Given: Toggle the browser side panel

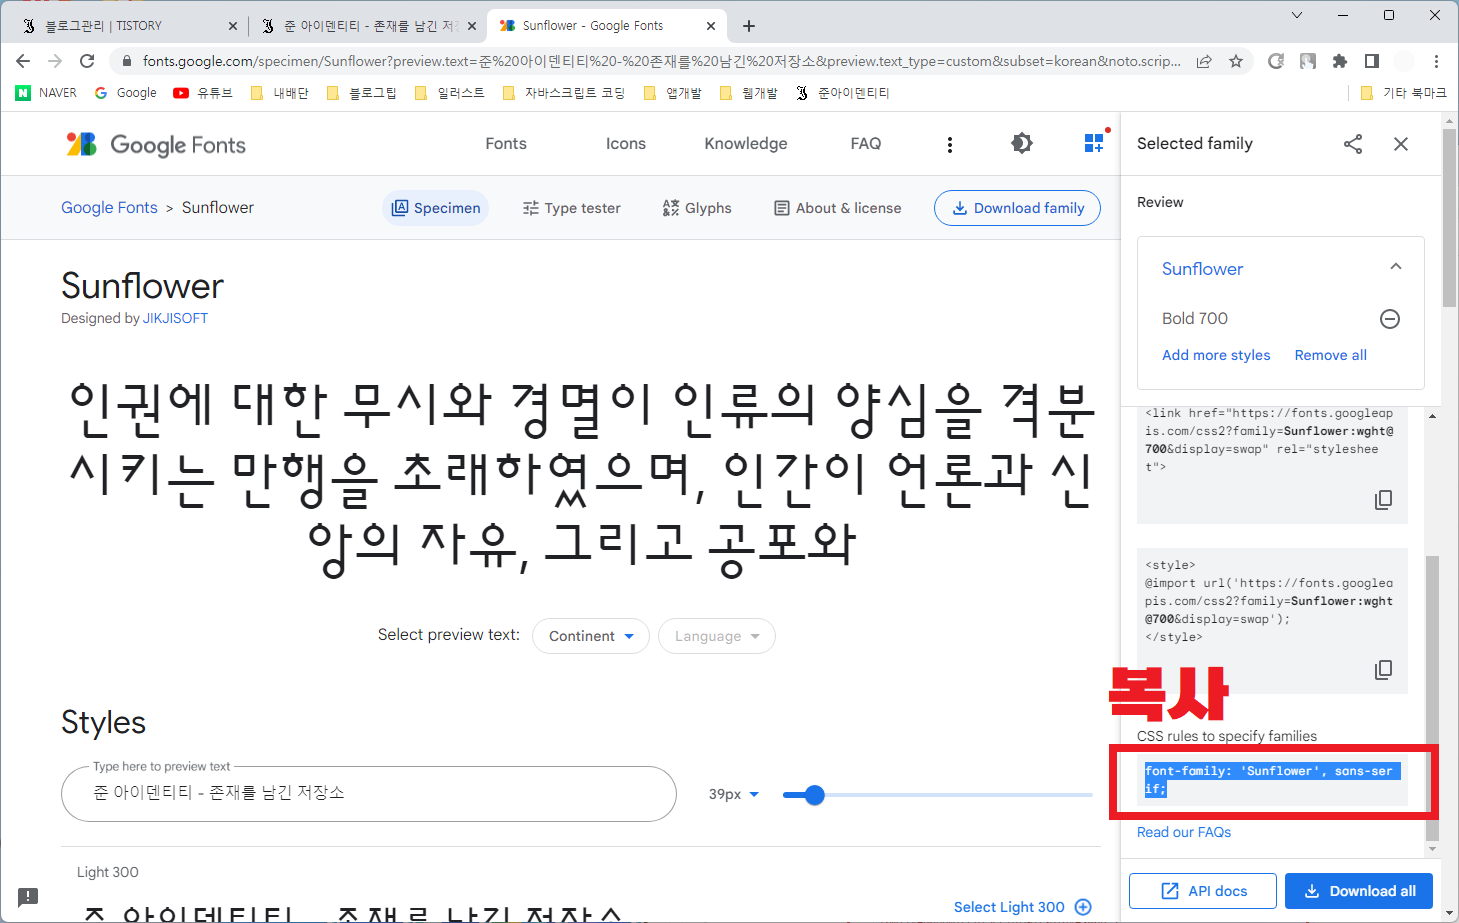Looking at the screenshot, I should click(1372, 61).
